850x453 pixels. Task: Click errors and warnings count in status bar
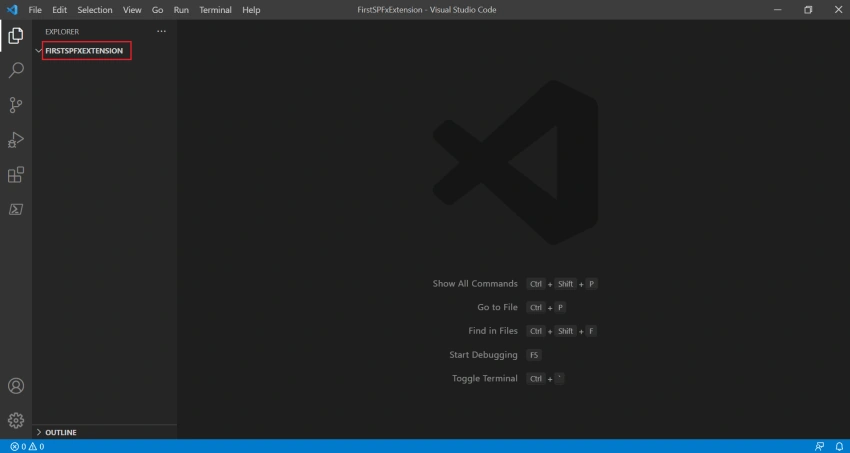pos(27,446)
